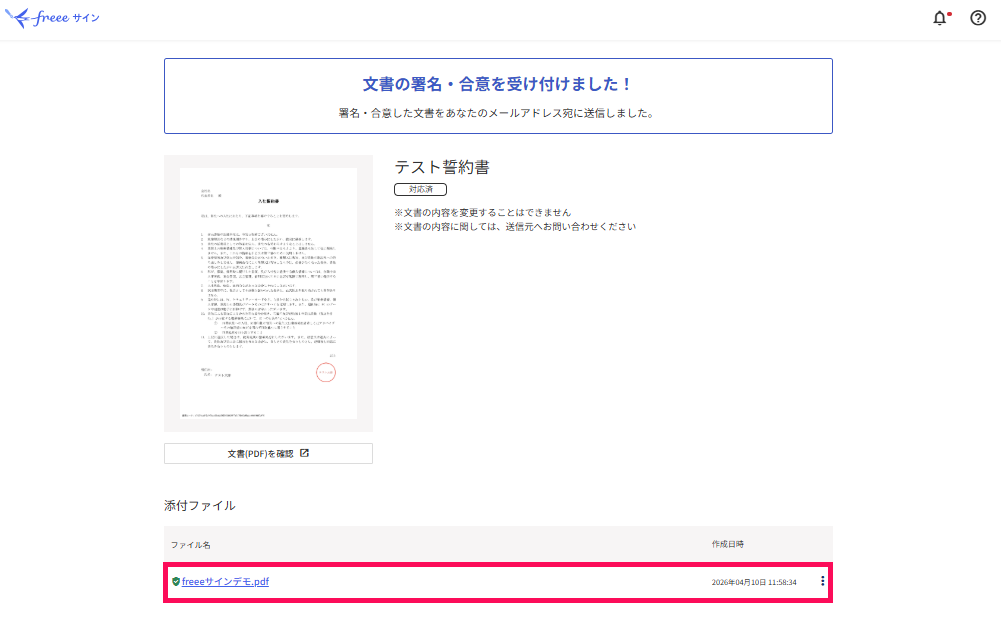
Task: Click the 2026年04月10日 11:58:34 timestamp
Action: tap(754, 582)
